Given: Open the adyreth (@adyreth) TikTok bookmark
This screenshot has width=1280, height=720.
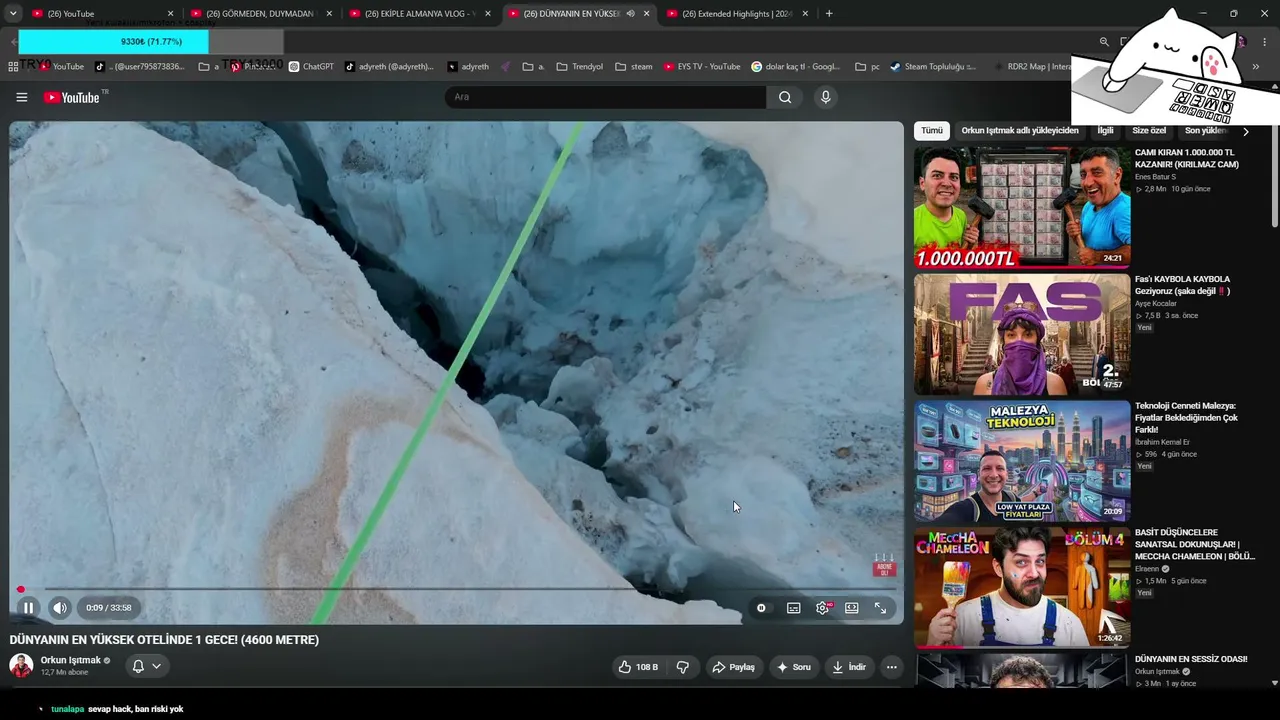Looking at the screenshot, I should click(389, 67).
